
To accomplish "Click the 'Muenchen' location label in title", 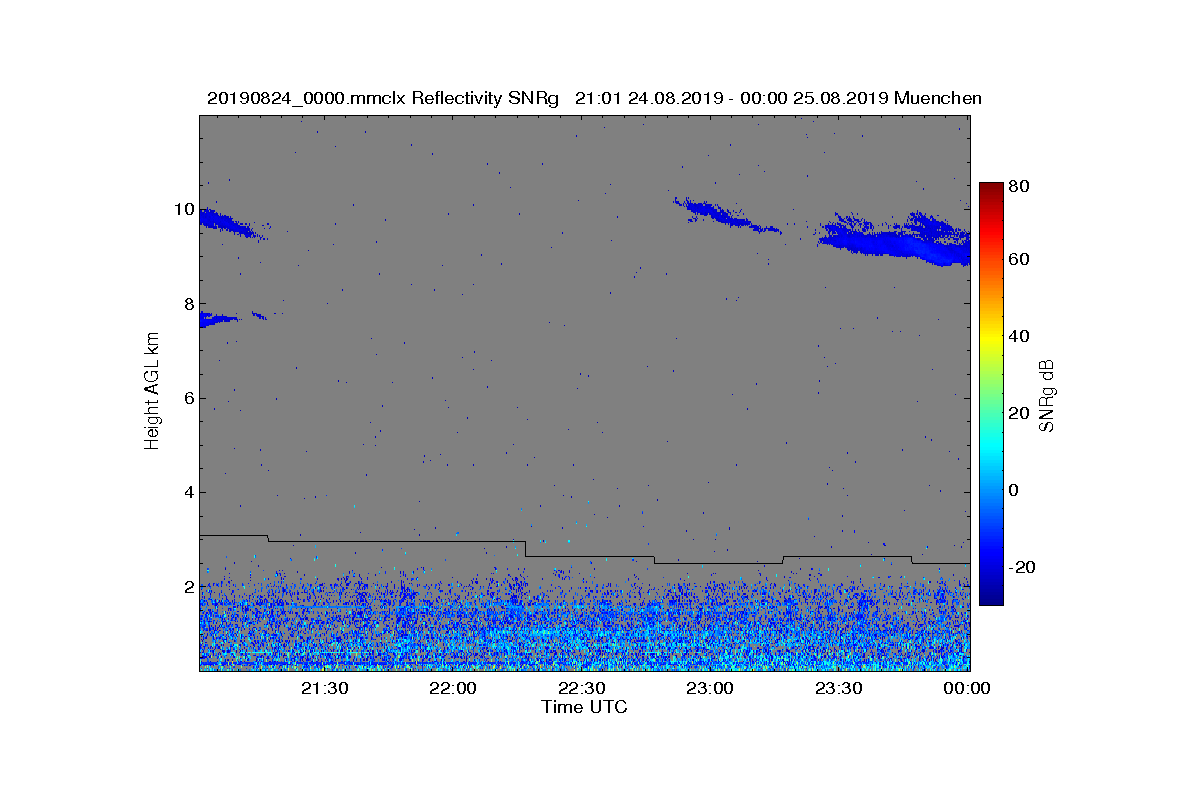I will coord(938,98).
